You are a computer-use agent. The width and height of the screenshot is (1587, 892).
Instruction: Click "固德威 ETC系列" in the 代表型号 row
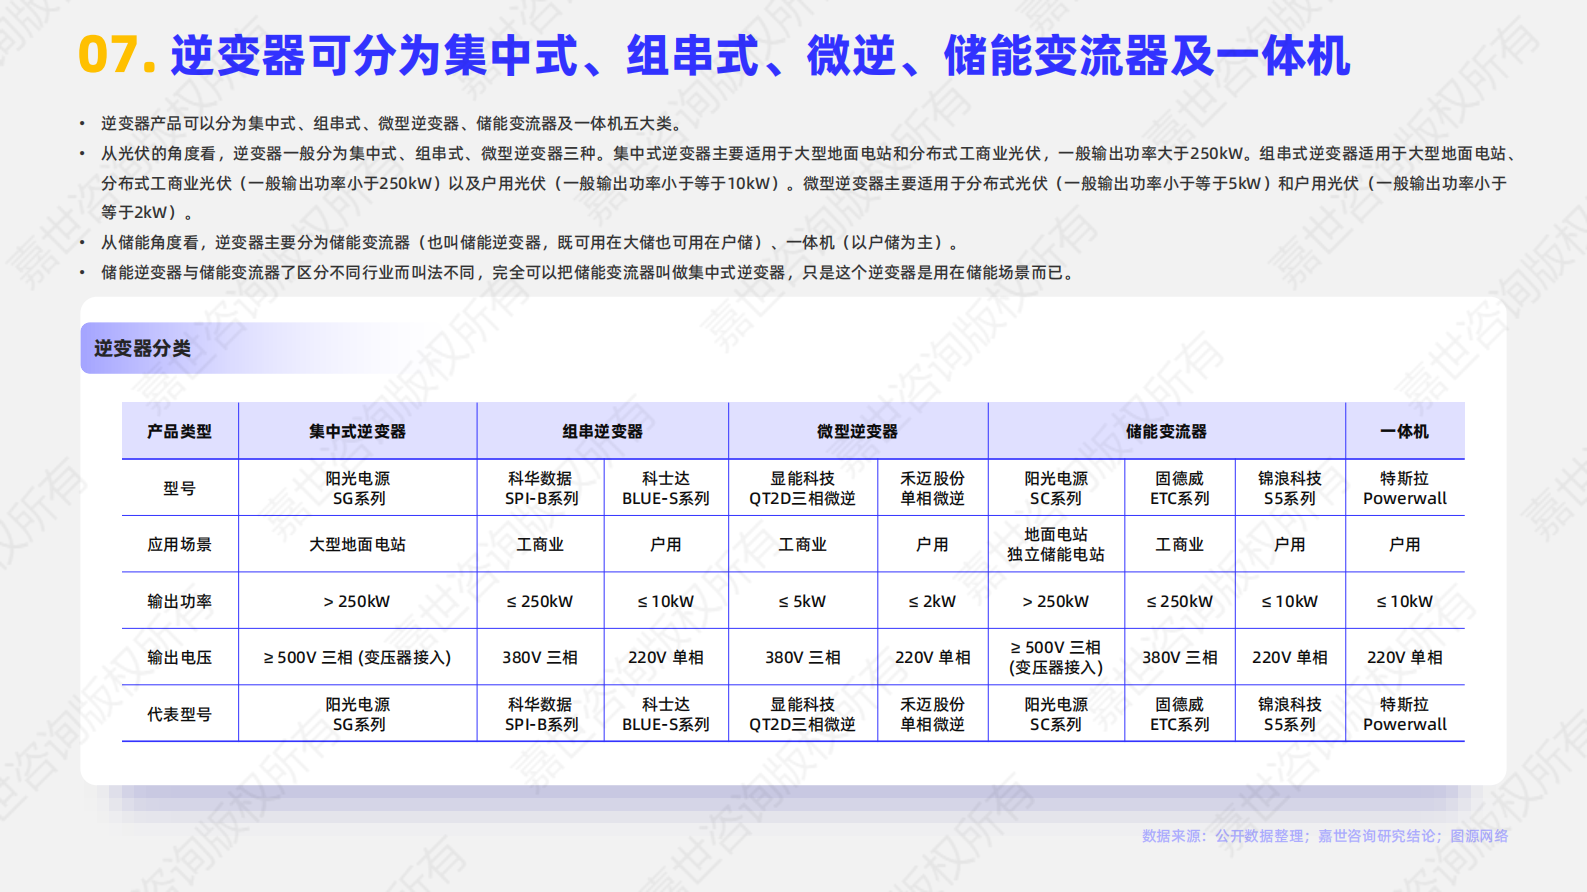1180,715
